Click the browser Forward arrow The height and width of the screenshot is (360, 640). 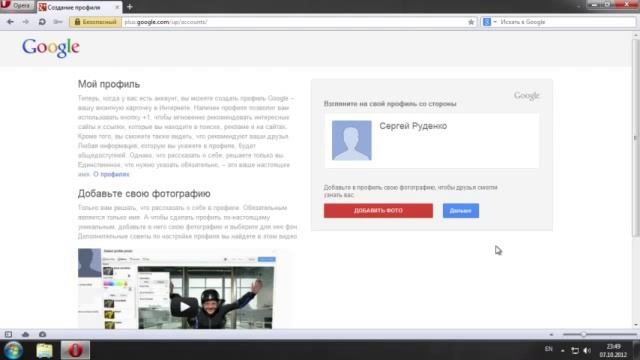(x=26, y=22)
